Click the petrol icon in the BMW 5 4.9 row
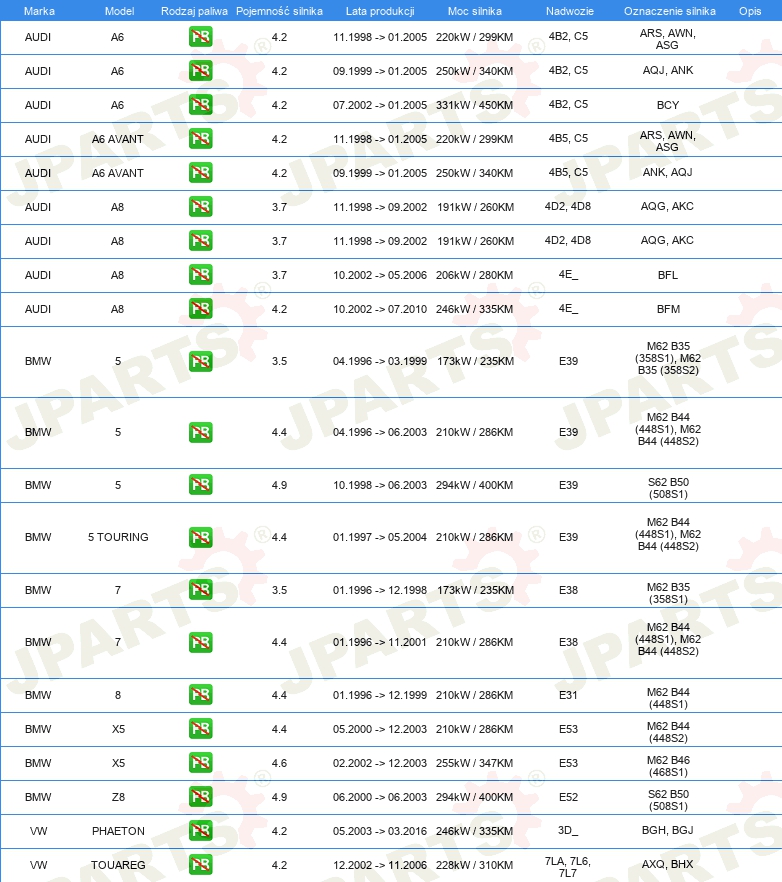This screenshot has width=782, height=882. (x=200, y=485)
